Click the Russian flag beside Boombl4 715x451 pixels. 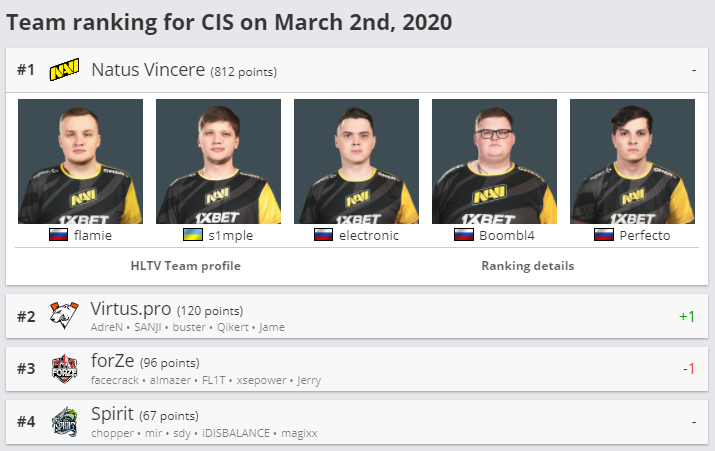coord(464,235)
